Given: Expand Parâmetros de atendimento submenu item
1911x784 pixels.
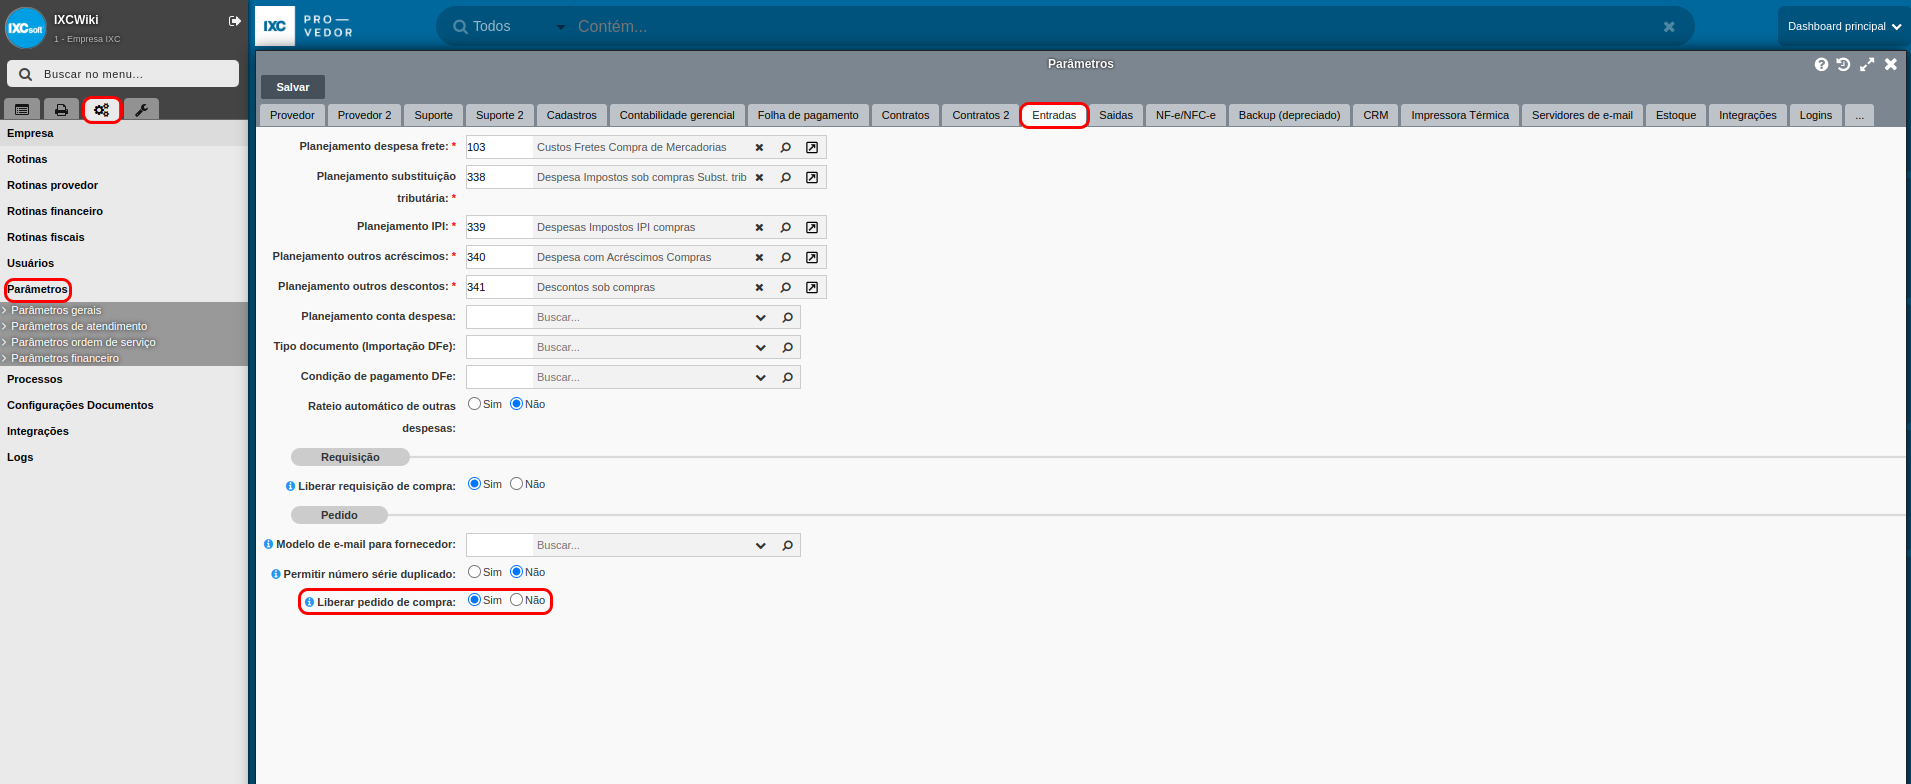Looking at the screenshot, I should [79, 326].
